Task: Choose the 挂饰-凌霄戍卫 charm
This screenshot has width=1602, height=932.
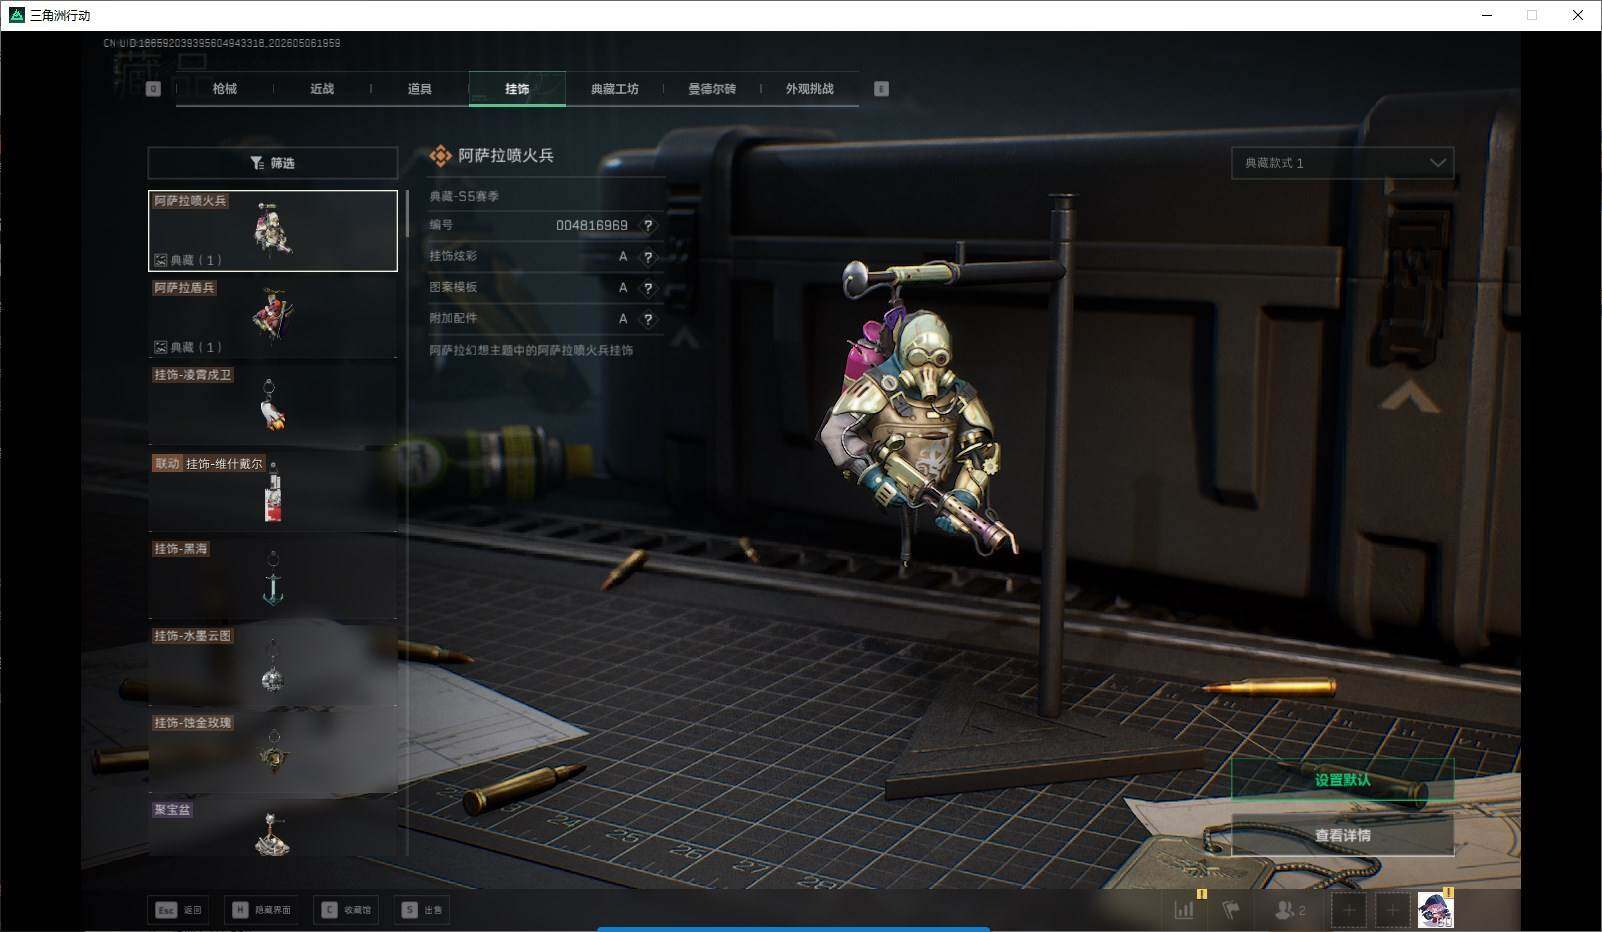Action: click(273, 405)
